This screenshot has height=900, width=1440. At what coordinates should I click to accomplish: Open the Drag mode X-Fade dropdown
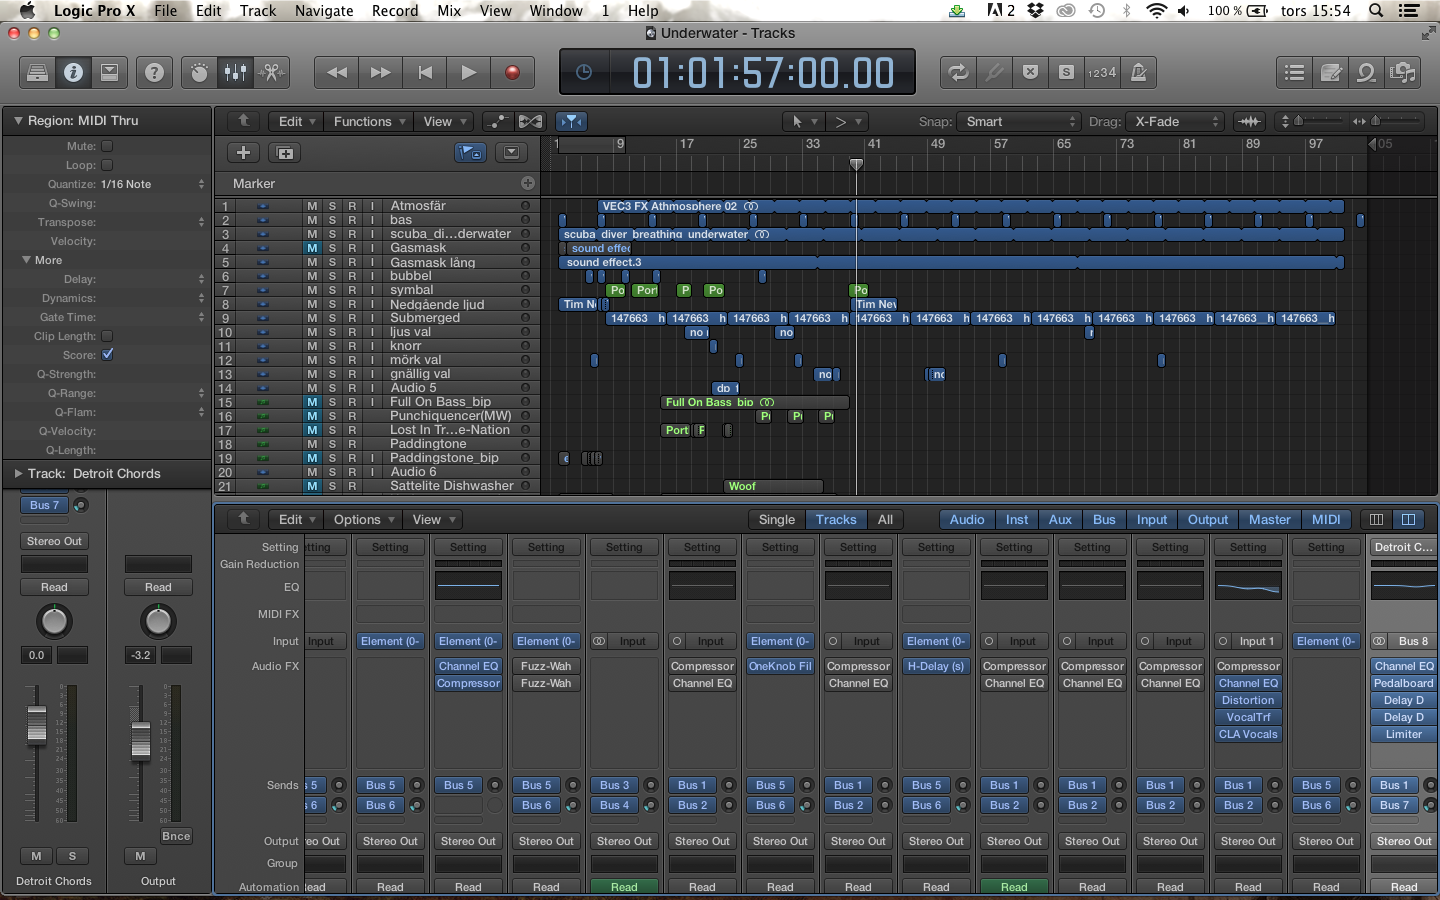(1174, 121)
